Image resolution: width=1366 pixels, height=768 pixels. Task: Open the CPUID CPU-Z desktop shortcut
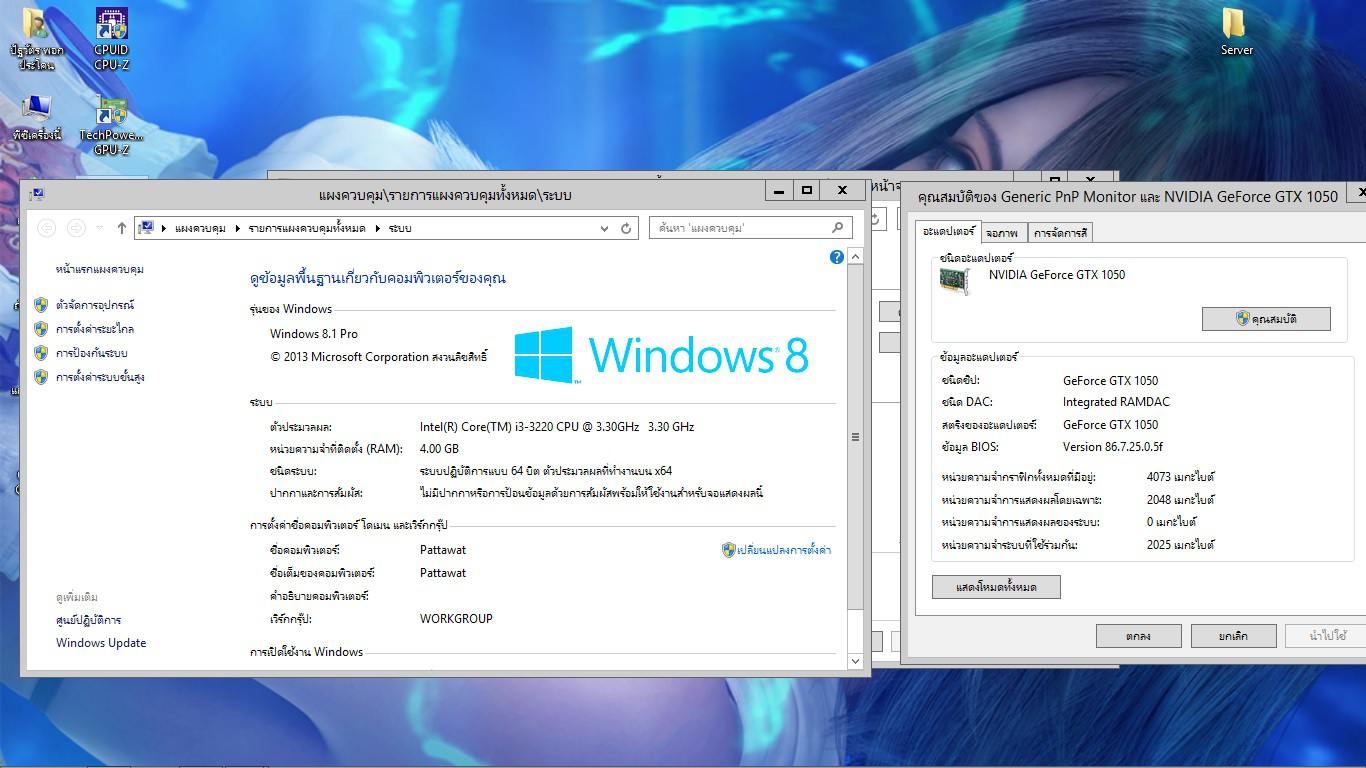click(x=111, y=40)
